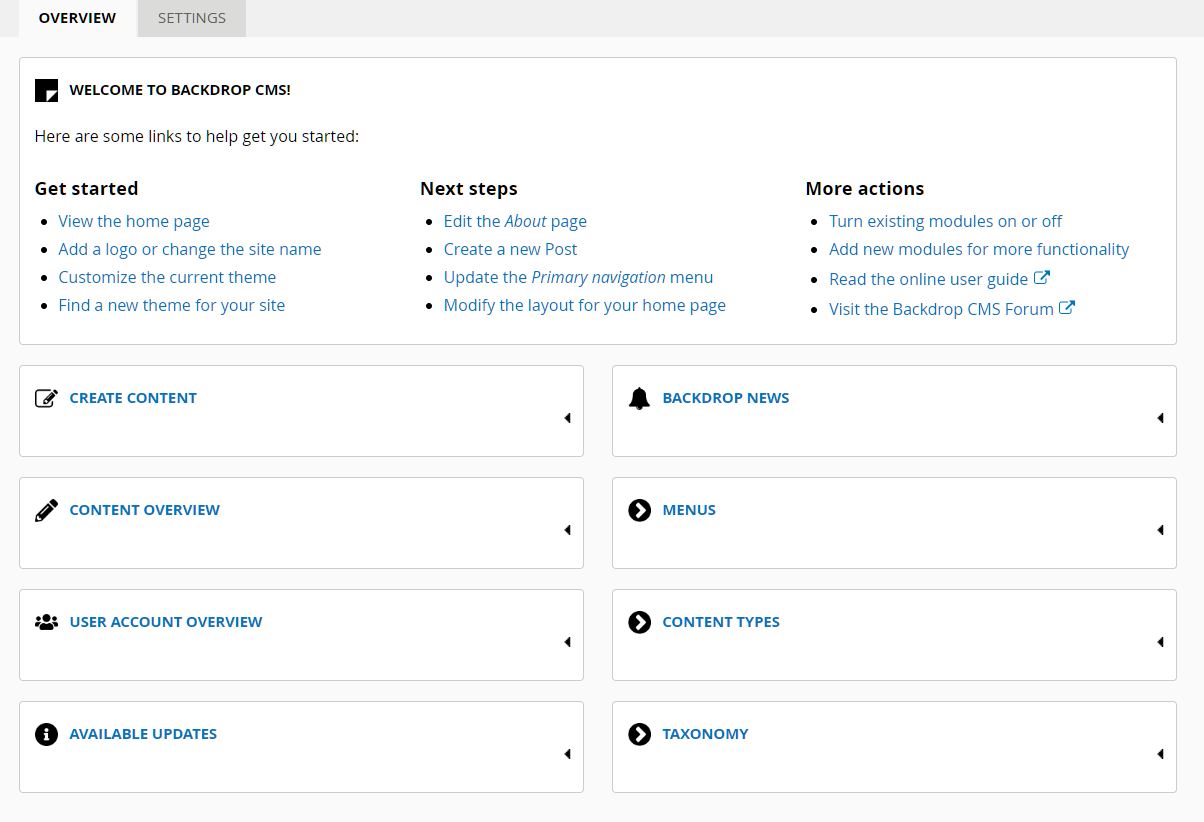Switch to the Settings tab
1204x822 pixels.
192,18
